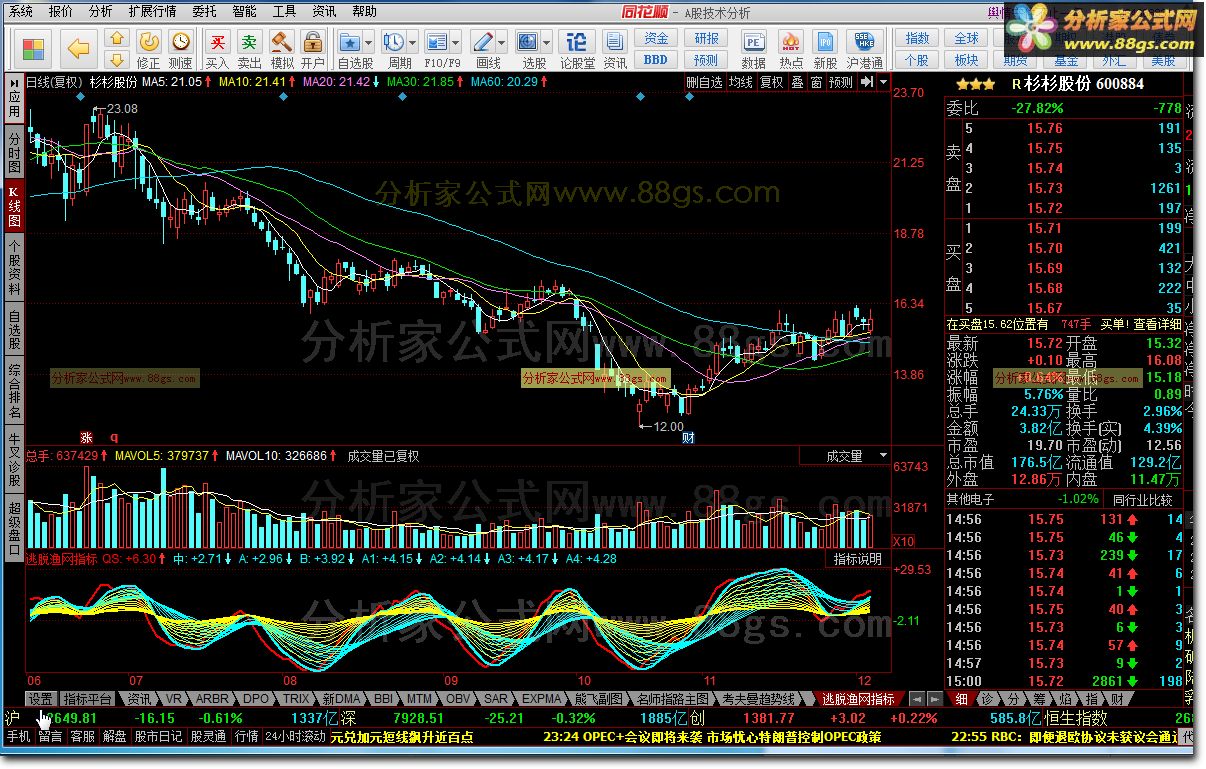Image resolution: width=1206 pixels, height=769 pixels.
Task: Click 删自选 remove from watchlist
Action: coord(704,82)
